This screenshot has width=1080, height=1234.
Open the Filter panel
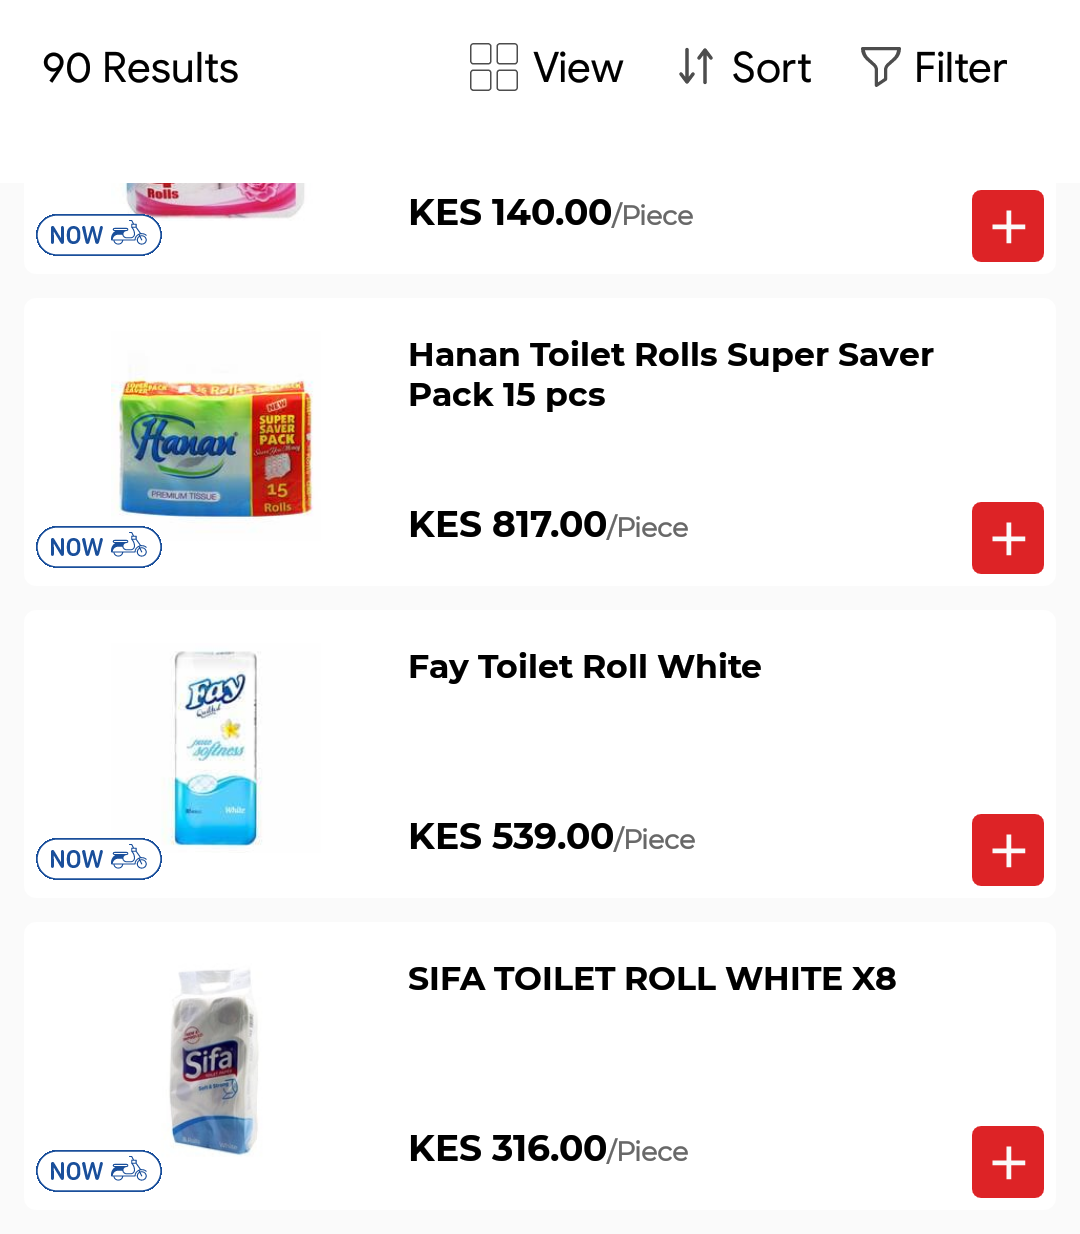click(934, 68)
